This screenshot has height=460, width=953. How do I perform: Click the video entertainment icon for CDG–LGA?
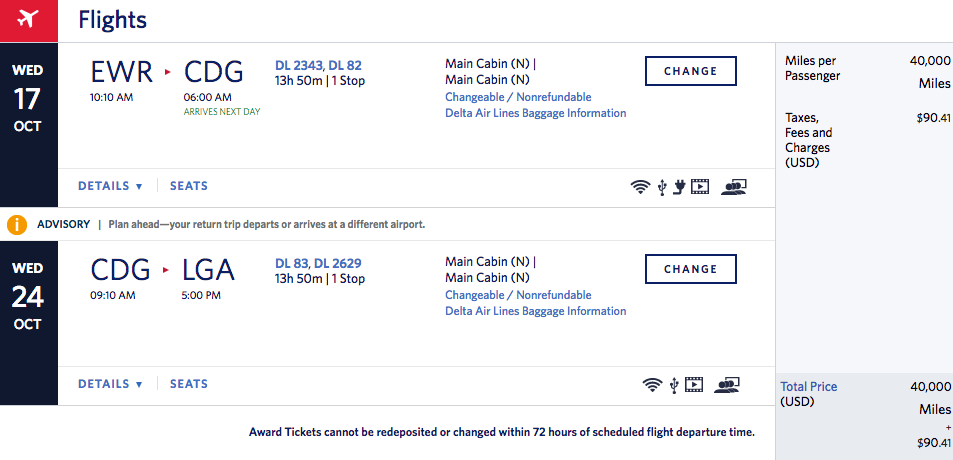pos(695,384)
